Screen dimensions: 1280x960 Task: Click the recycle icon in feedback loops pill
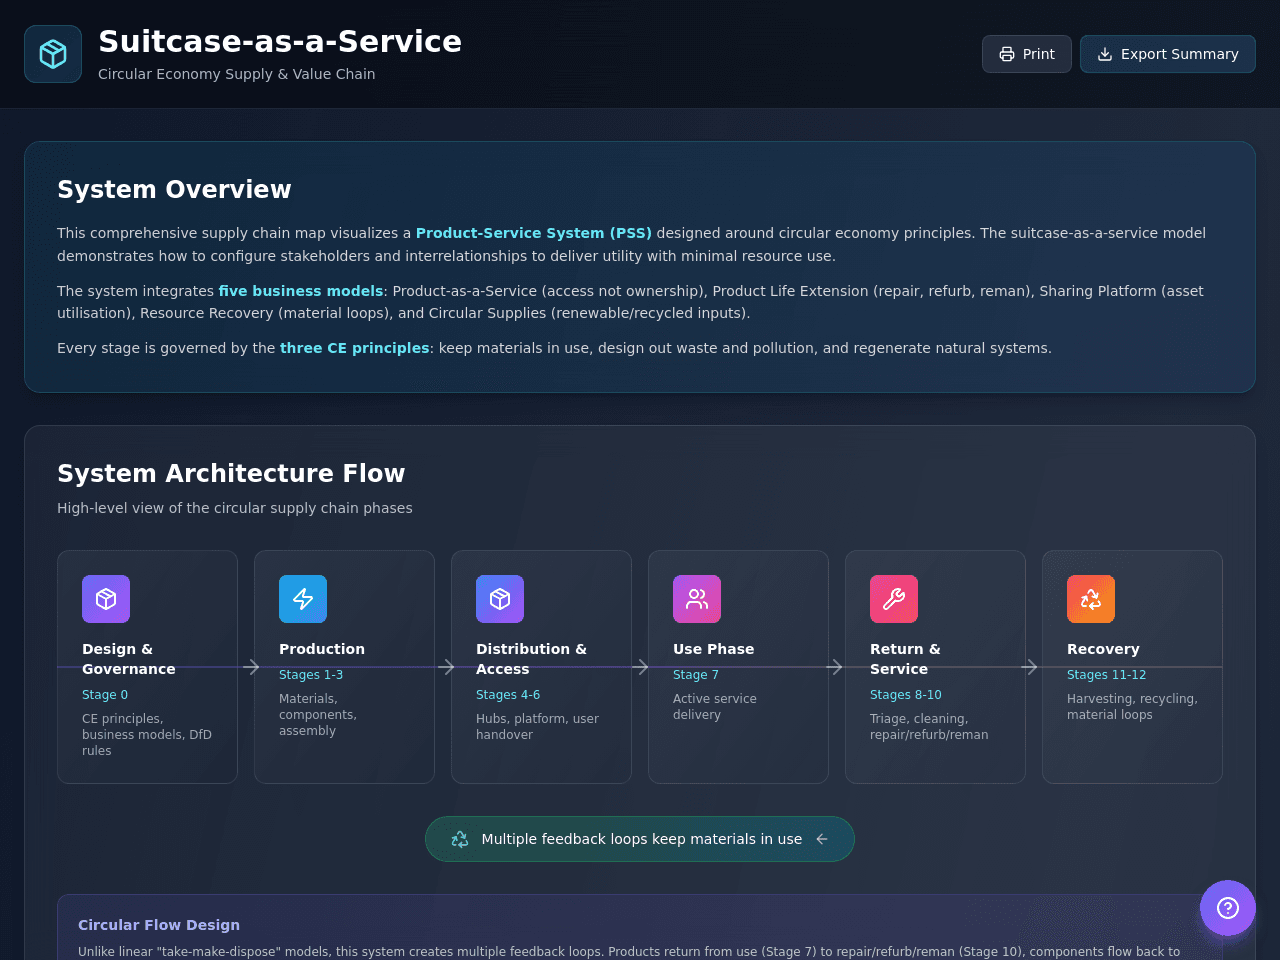[x=460, y=839]
